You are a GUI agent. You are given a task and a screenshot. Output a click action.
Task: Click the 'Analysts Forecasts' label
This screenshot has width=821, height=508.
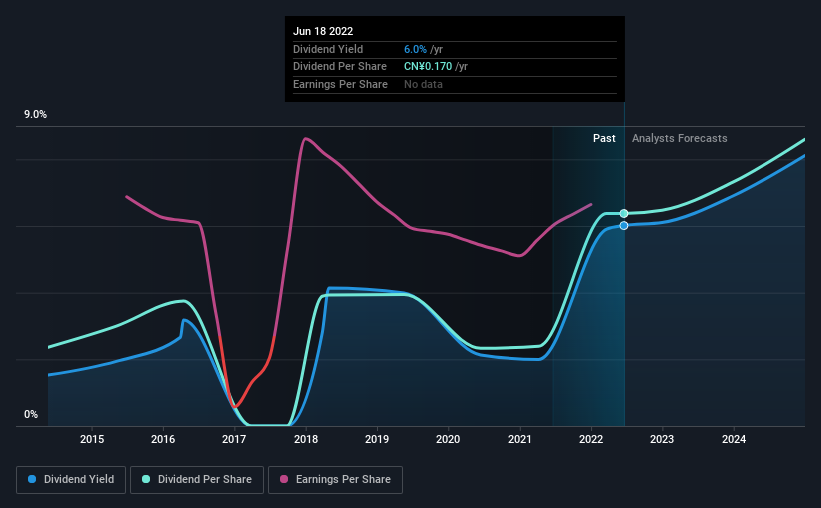680,138
